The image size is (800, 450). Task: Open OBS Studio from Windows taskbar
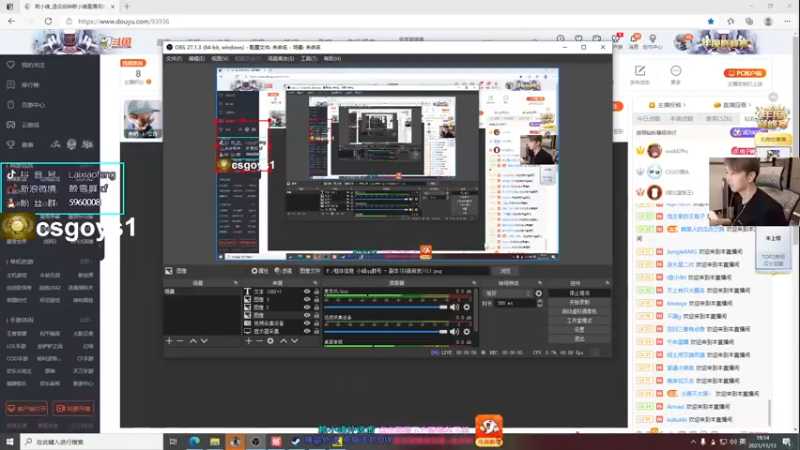coord(256,442)
